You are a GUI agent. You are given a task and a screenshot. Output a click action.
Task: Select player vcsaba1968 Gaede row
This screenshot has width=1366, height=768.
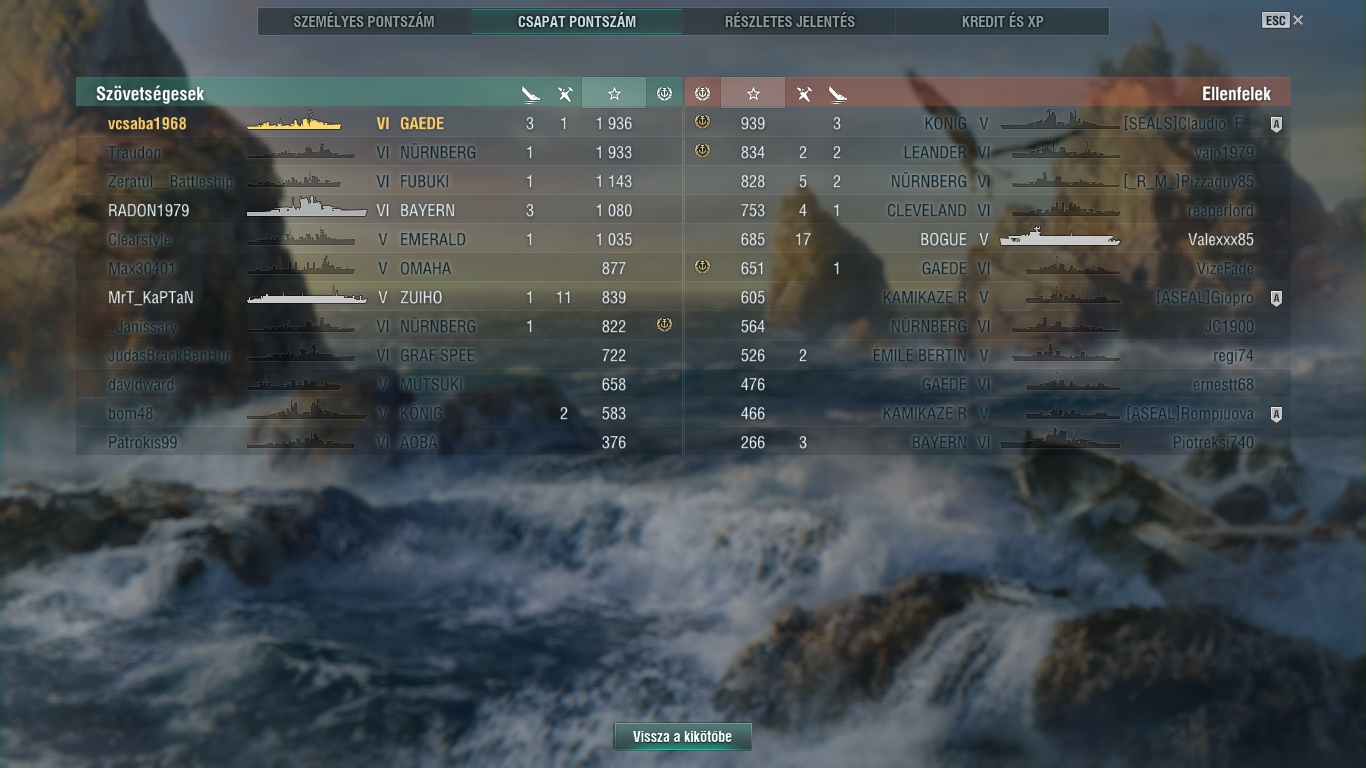click(x=379, y=123)
